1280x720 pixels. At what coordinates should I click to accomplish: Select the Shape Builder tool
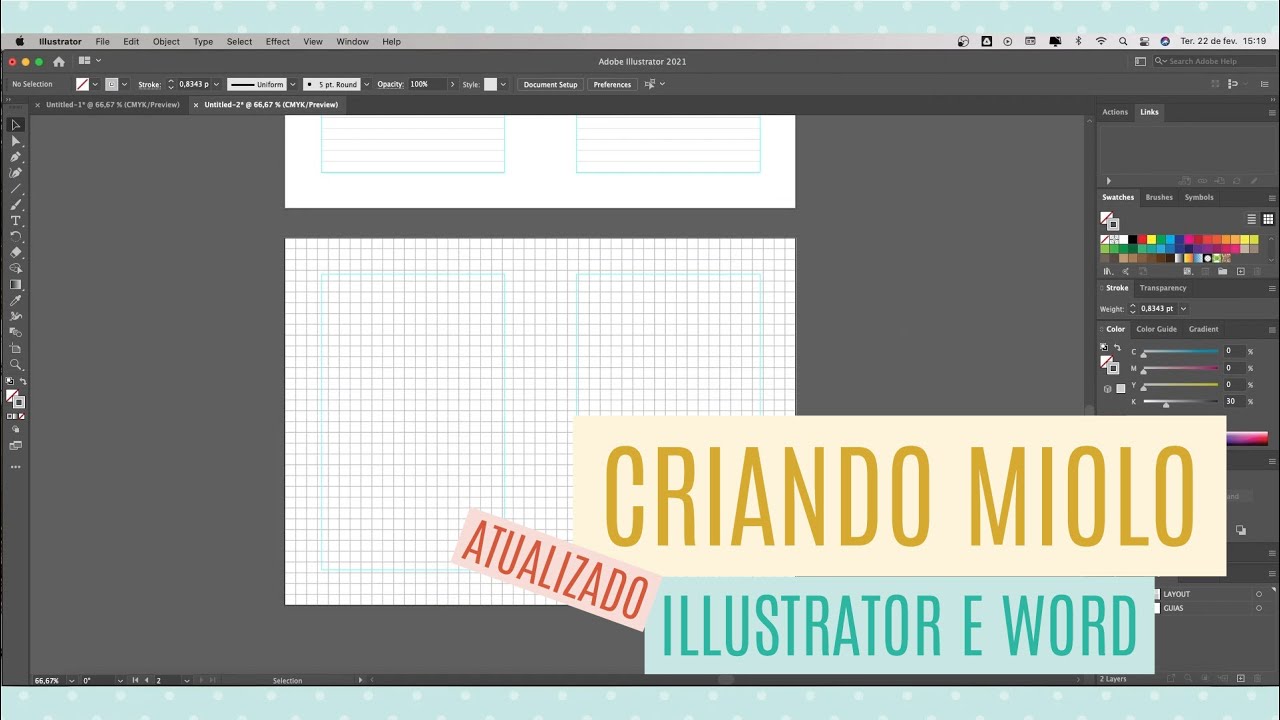point(16,269)
